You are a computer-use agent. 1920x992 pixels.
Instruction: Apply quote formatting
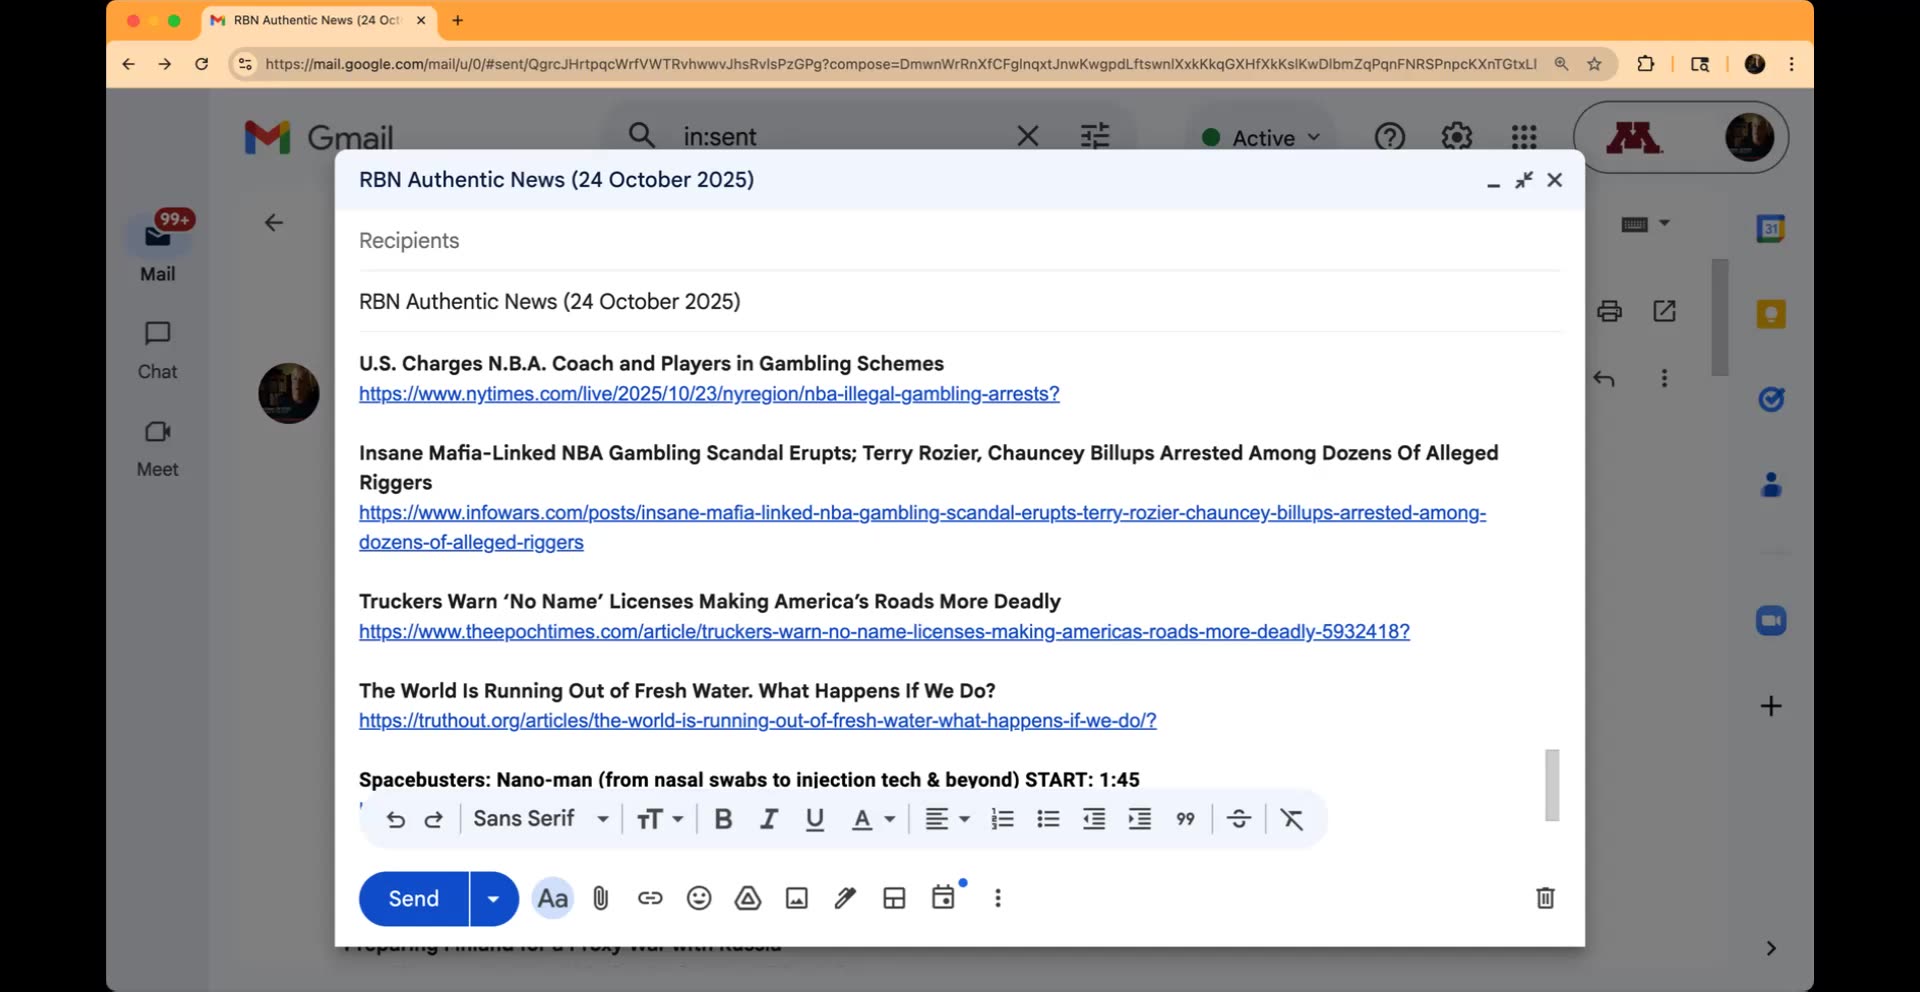tap(1185, 819)
